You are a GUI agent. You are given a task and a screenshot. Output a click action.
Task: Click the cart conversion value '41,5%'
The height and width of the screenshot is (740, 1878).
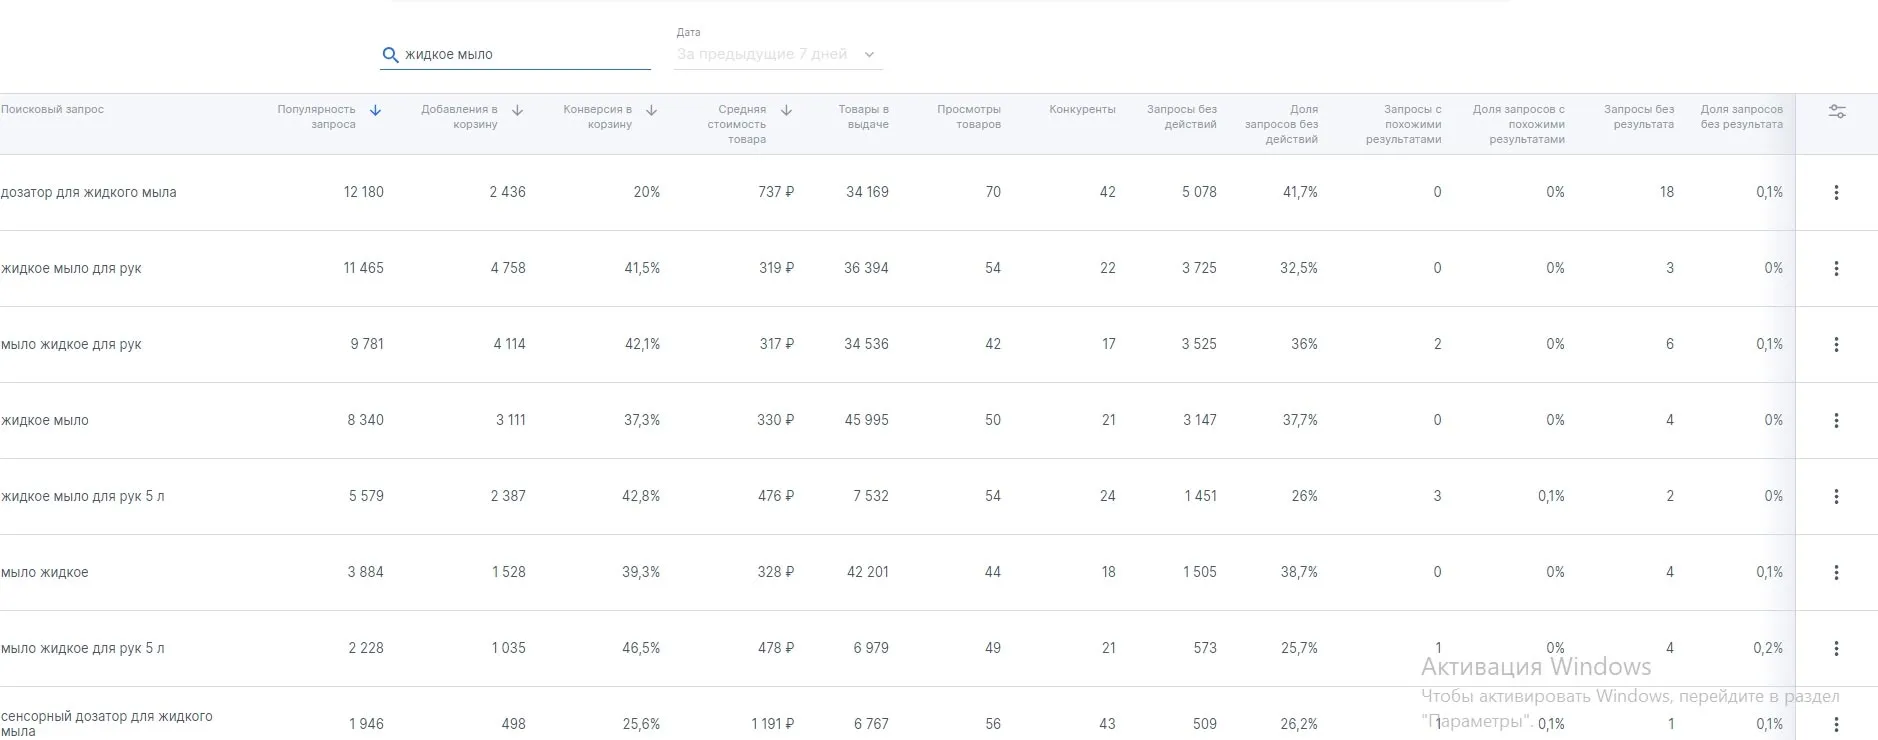642,268
